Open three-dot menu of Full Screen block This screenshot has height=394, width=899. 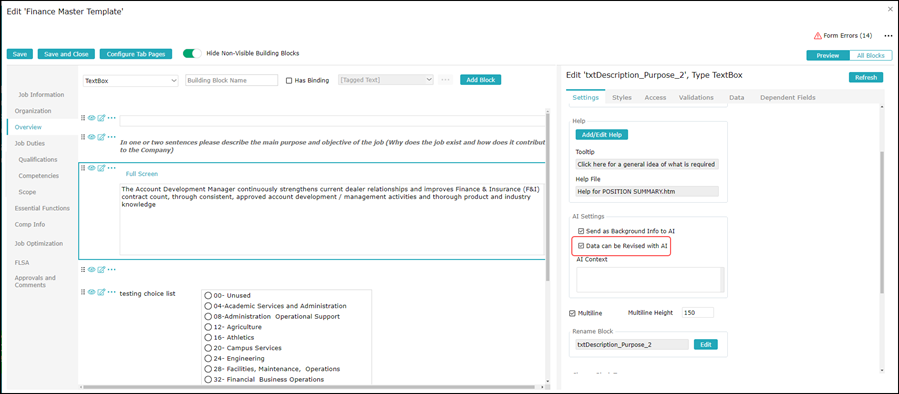pyautogui.click(x=112, y=167)
